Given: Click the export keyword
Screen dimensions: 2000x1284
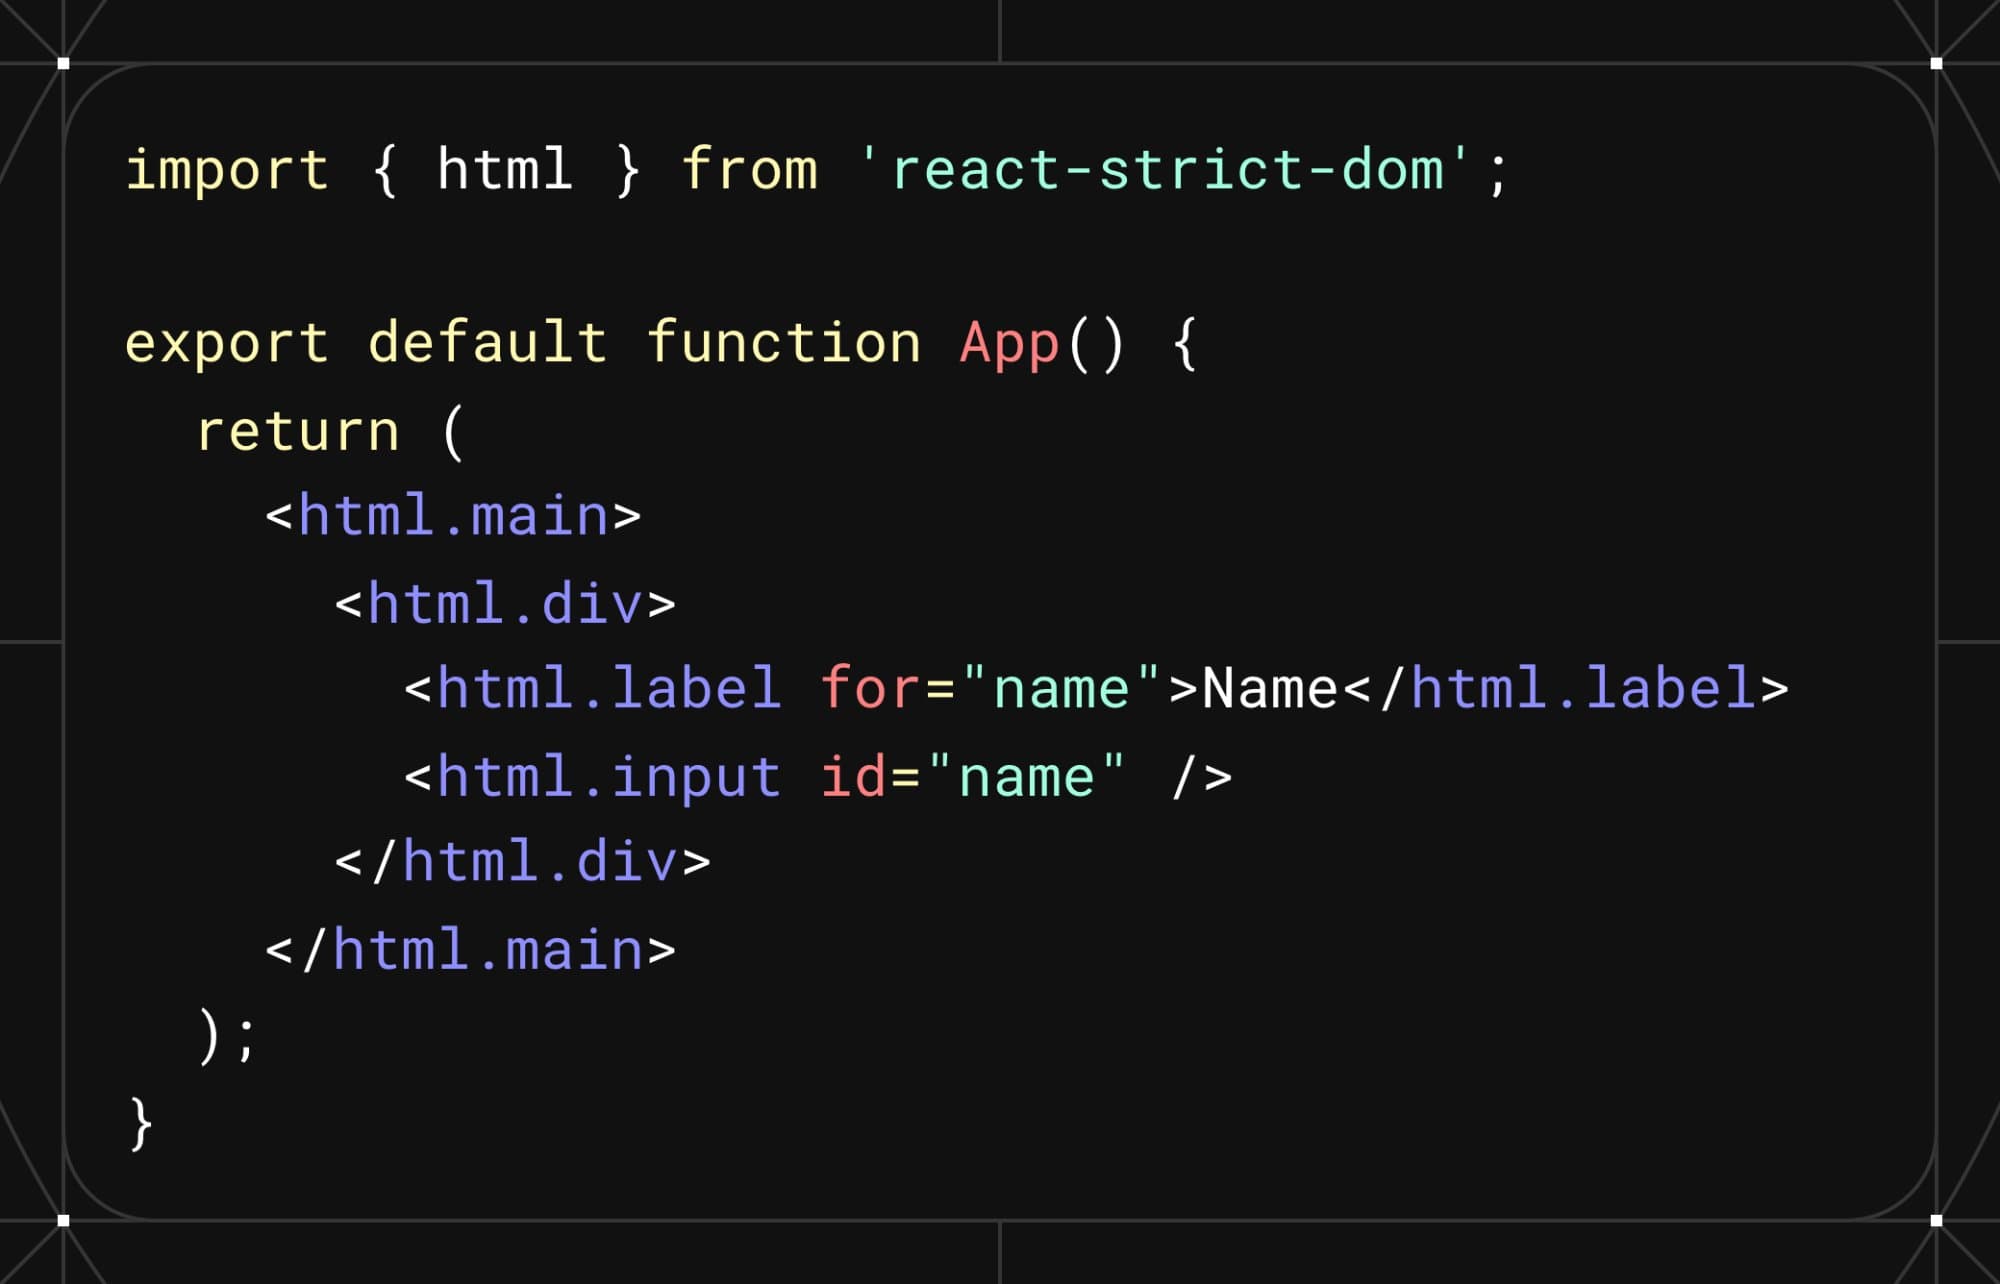Looking at the screenshot, I should pyautogui.click(x=227, y=343).
